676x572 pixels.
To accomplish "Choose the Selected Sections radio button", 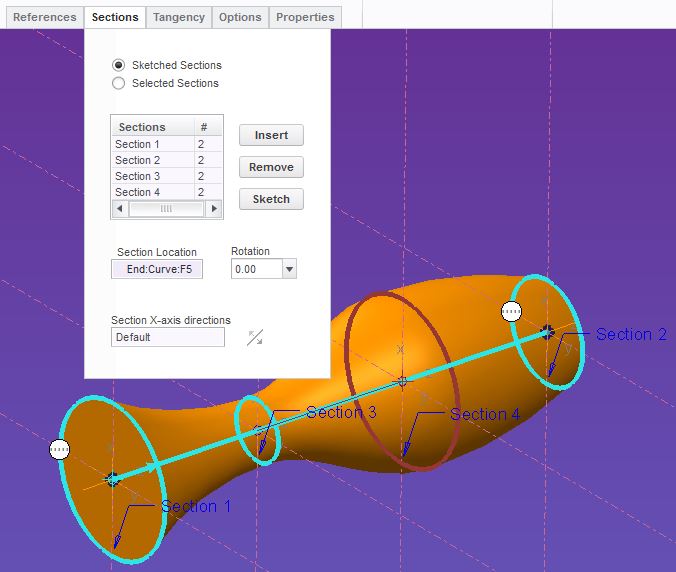I will [119, 83].
